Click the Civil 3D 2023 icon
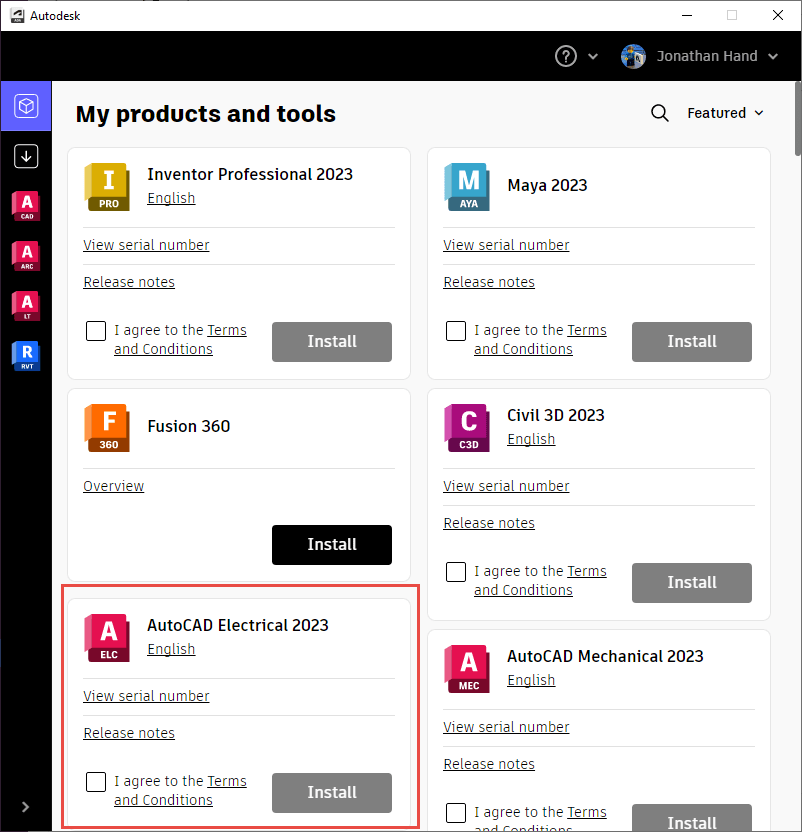 click(466, 427)
